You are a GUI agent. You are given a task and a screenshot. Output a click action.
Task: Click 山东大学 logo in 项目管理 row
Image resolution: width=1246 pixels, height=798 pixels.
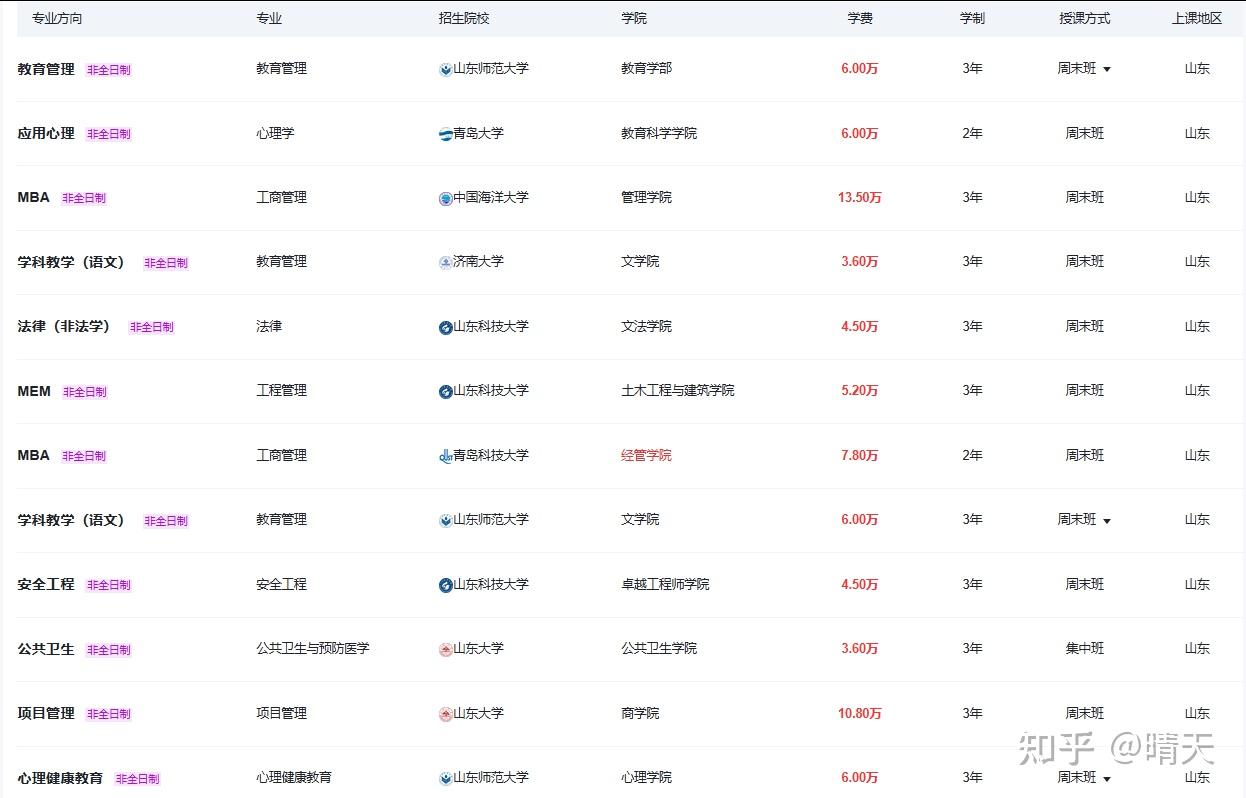tap(445, 715)
